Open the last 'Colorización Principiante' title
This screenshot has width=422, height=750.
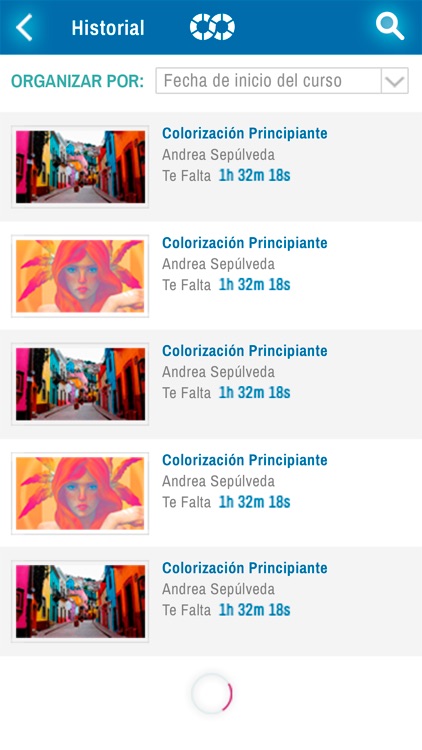pyautogui.click(x=244, y=568)
